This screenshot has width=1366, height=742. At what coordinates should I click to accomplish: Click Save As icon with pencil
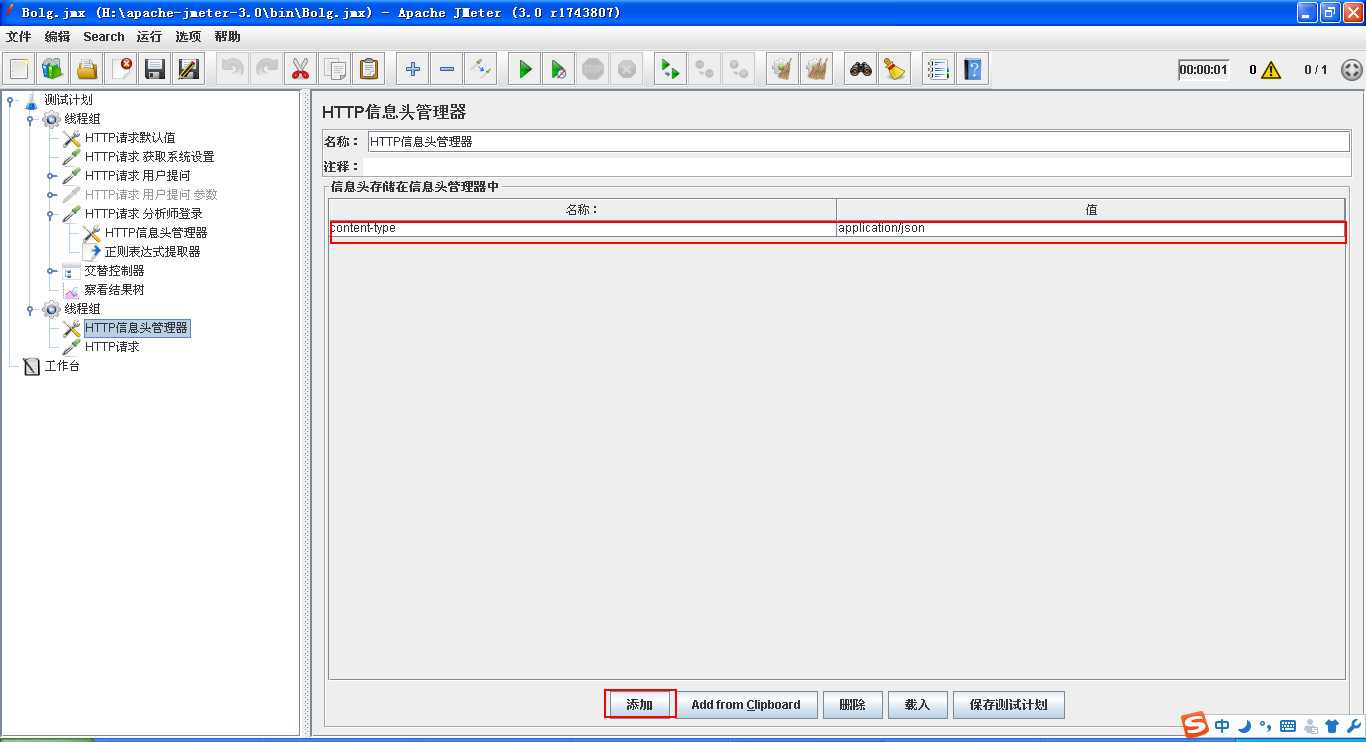tap(189, 69)
